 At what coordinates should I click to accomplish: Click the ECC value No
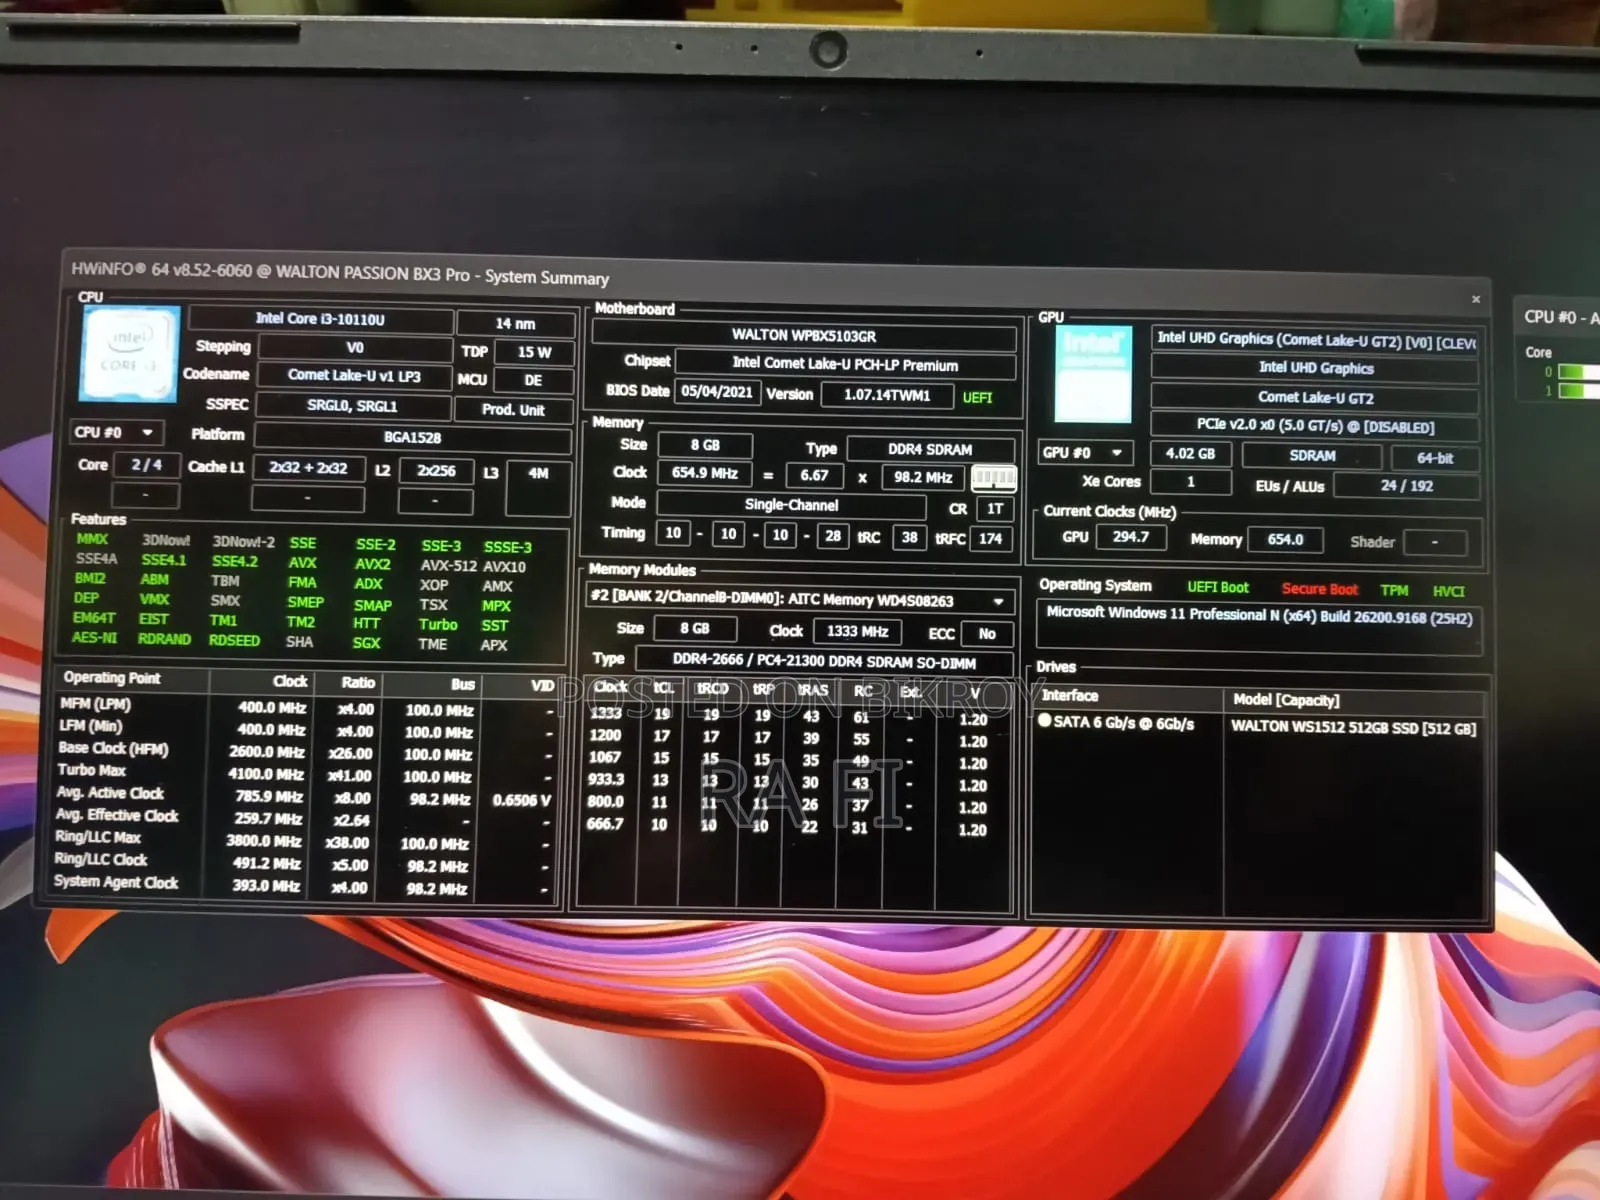986,633
